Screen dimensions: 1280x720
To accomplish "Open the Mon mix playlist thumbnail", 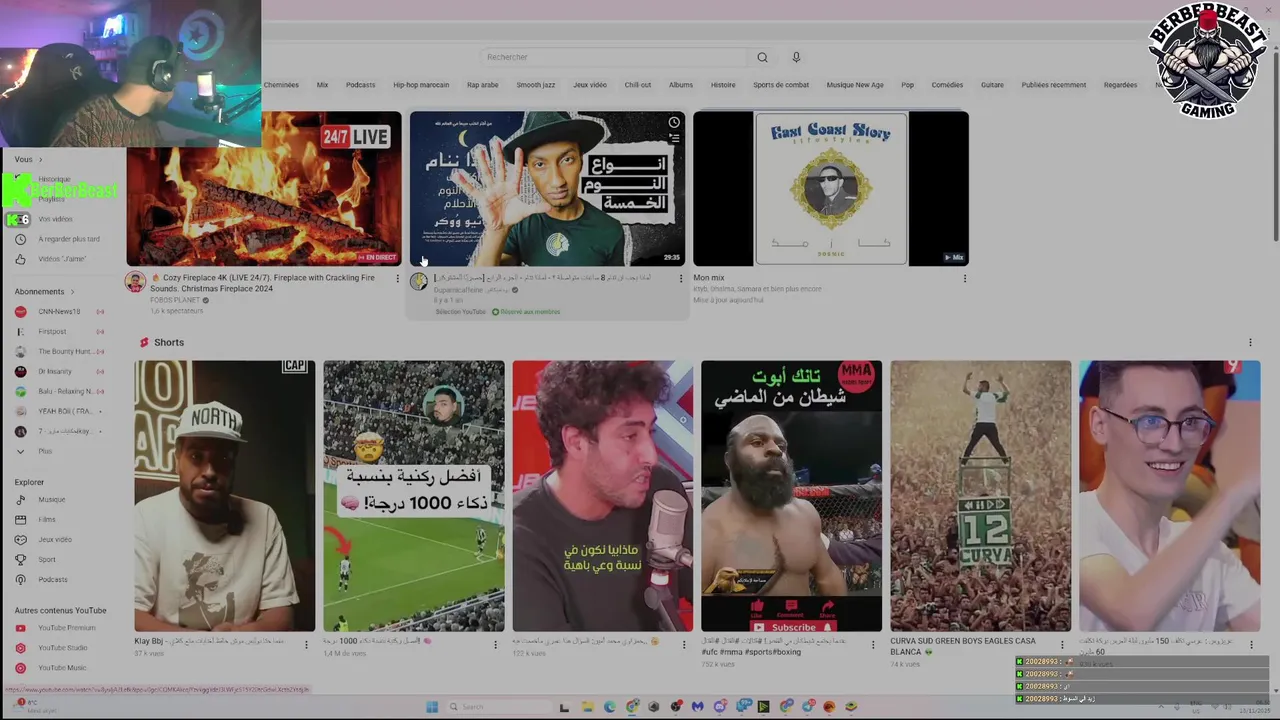I will tap(831, 188).
